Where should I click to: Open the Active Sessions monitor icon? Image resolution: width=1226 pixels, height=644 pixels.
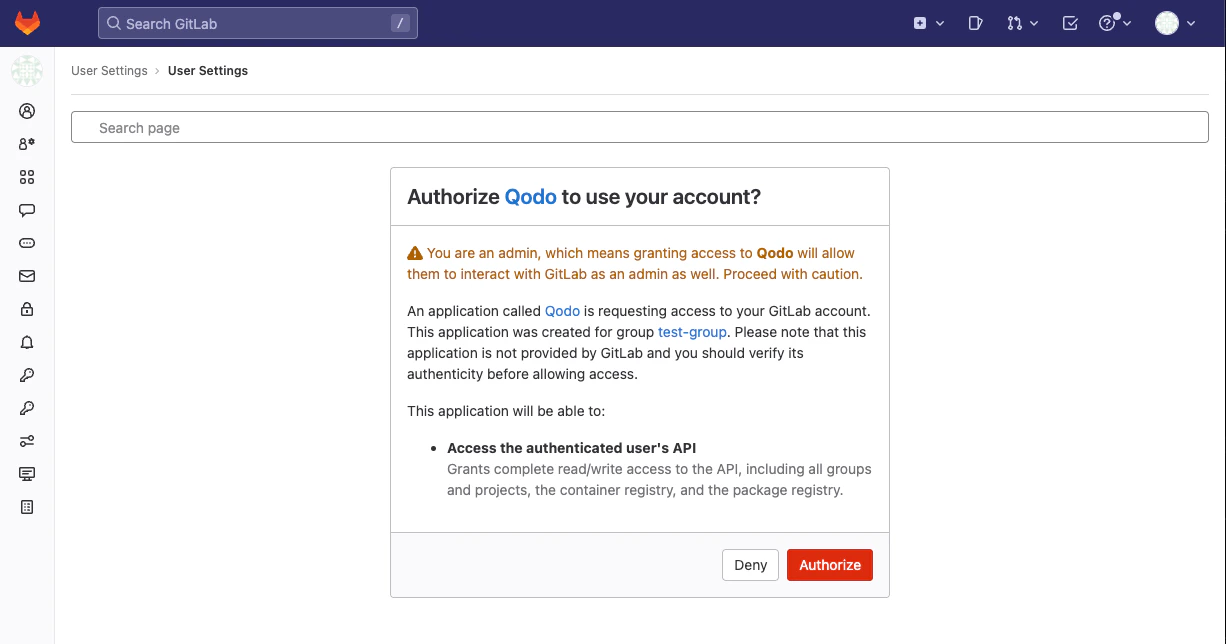click(x=27, y=474)
